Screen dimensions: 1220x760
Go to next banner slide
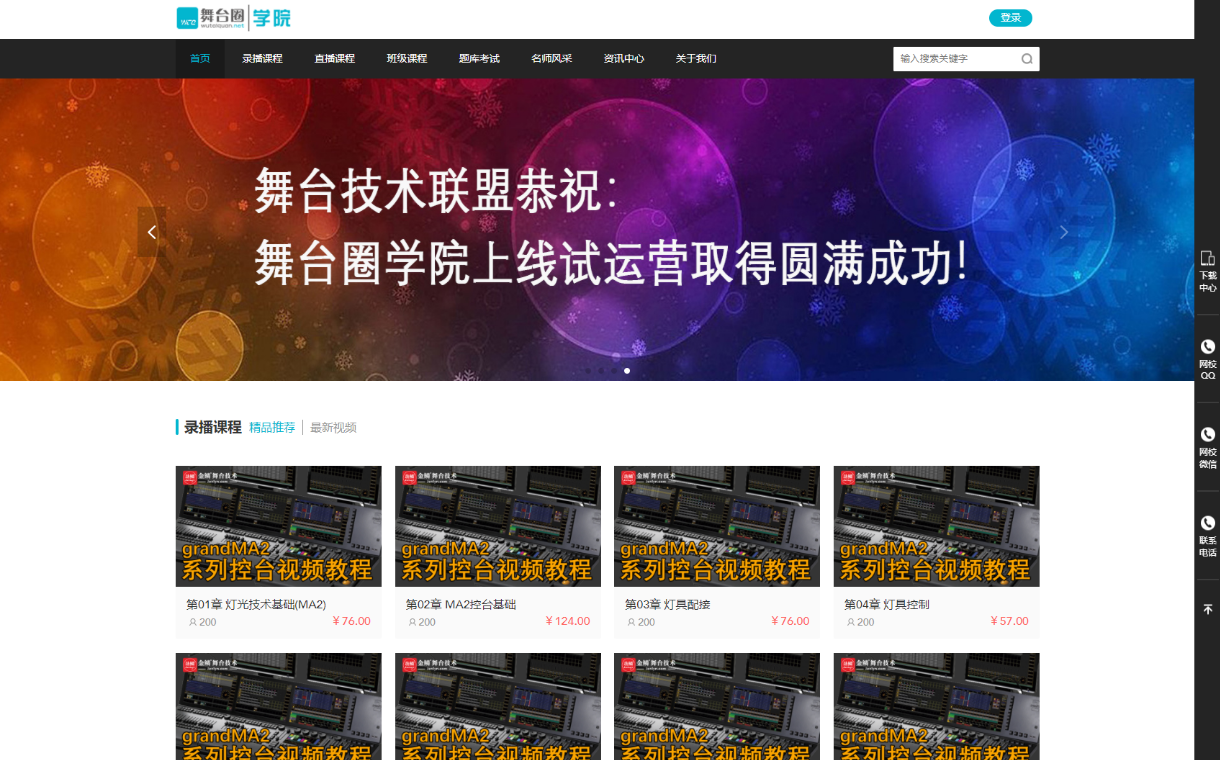click(1063, 232)
